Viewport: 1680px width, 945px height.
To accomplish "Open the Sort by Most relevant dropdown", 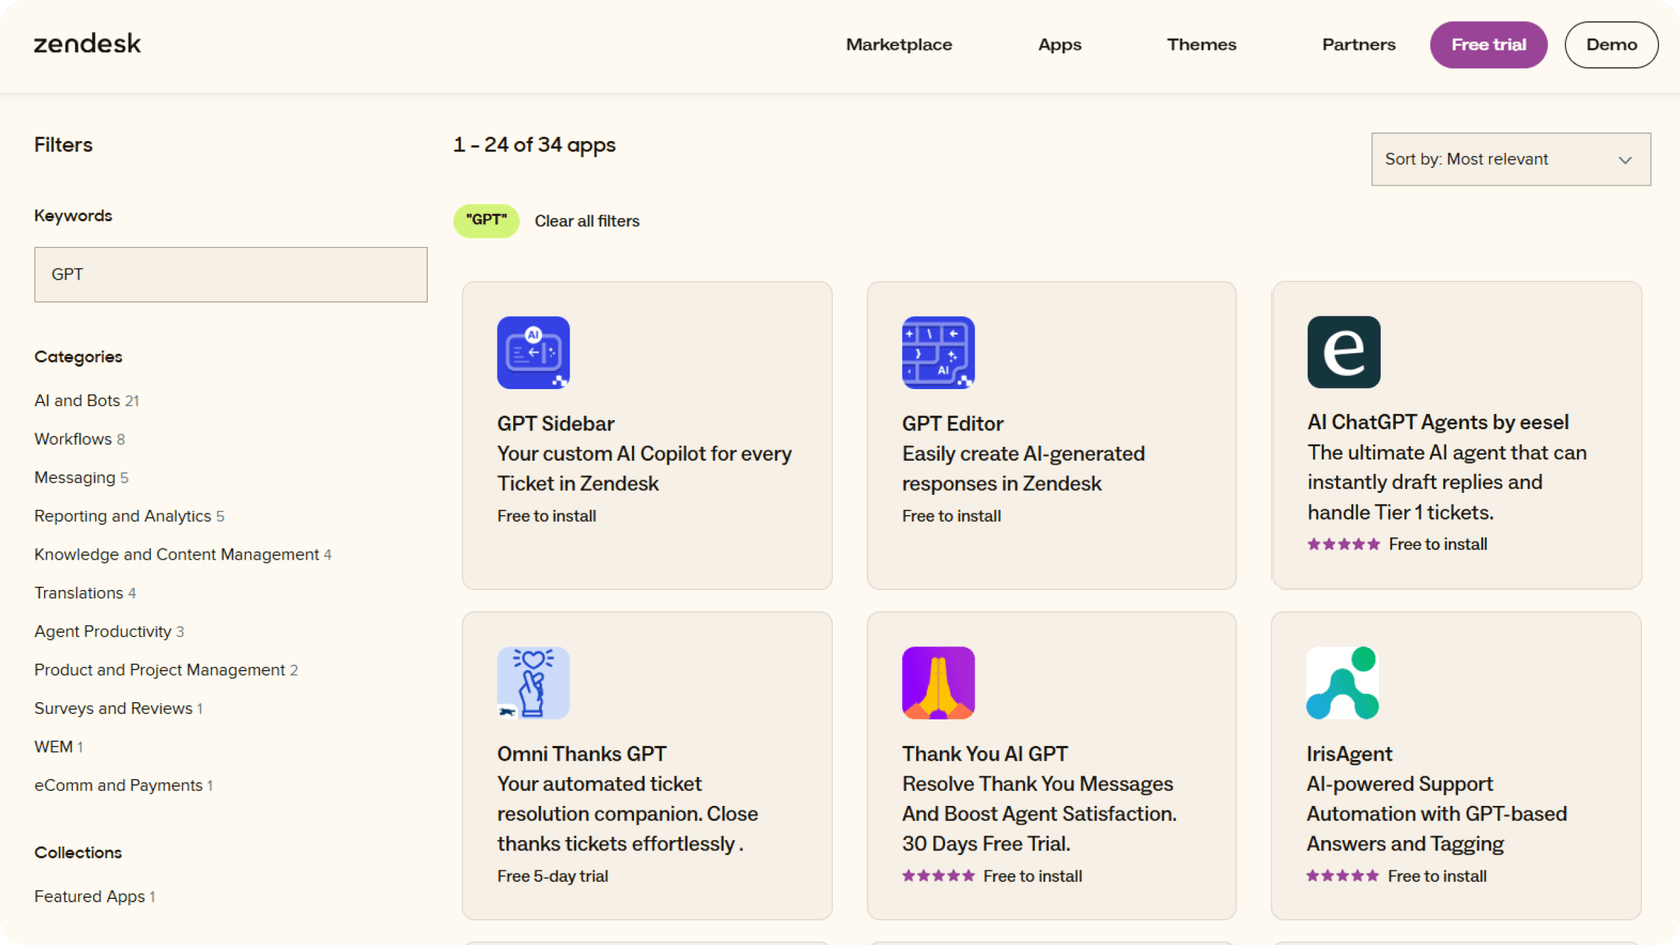I will pos(1510,159).
